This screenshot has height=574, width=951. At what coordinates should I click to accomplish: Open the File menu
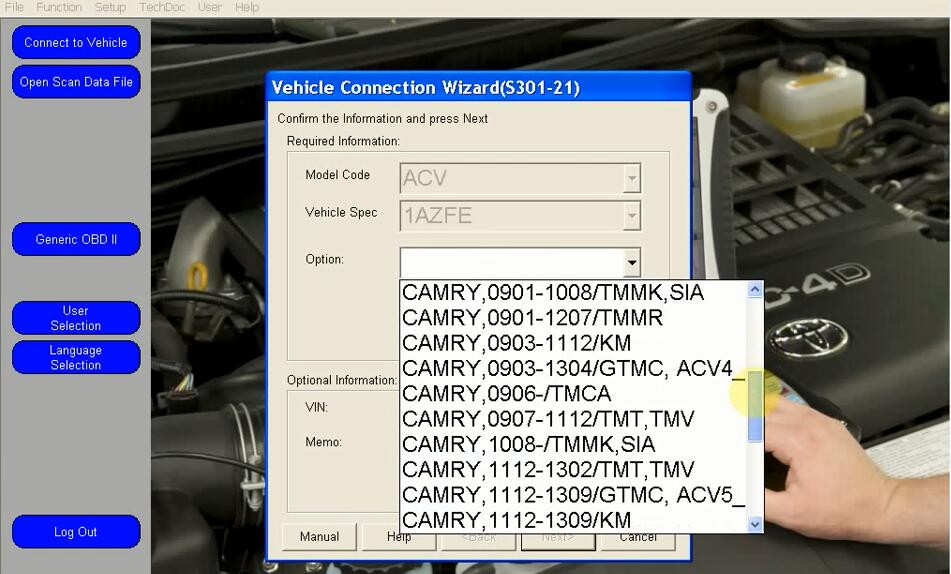(x=14, y=7)
